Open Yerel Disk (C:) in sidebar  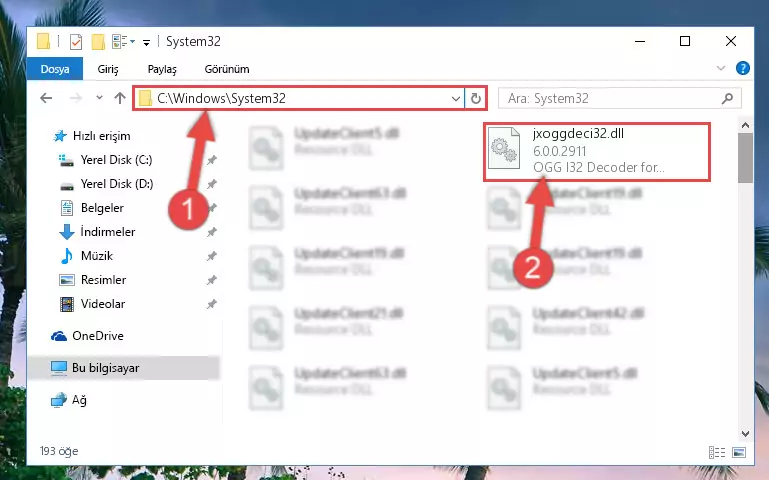coord(116,160)
